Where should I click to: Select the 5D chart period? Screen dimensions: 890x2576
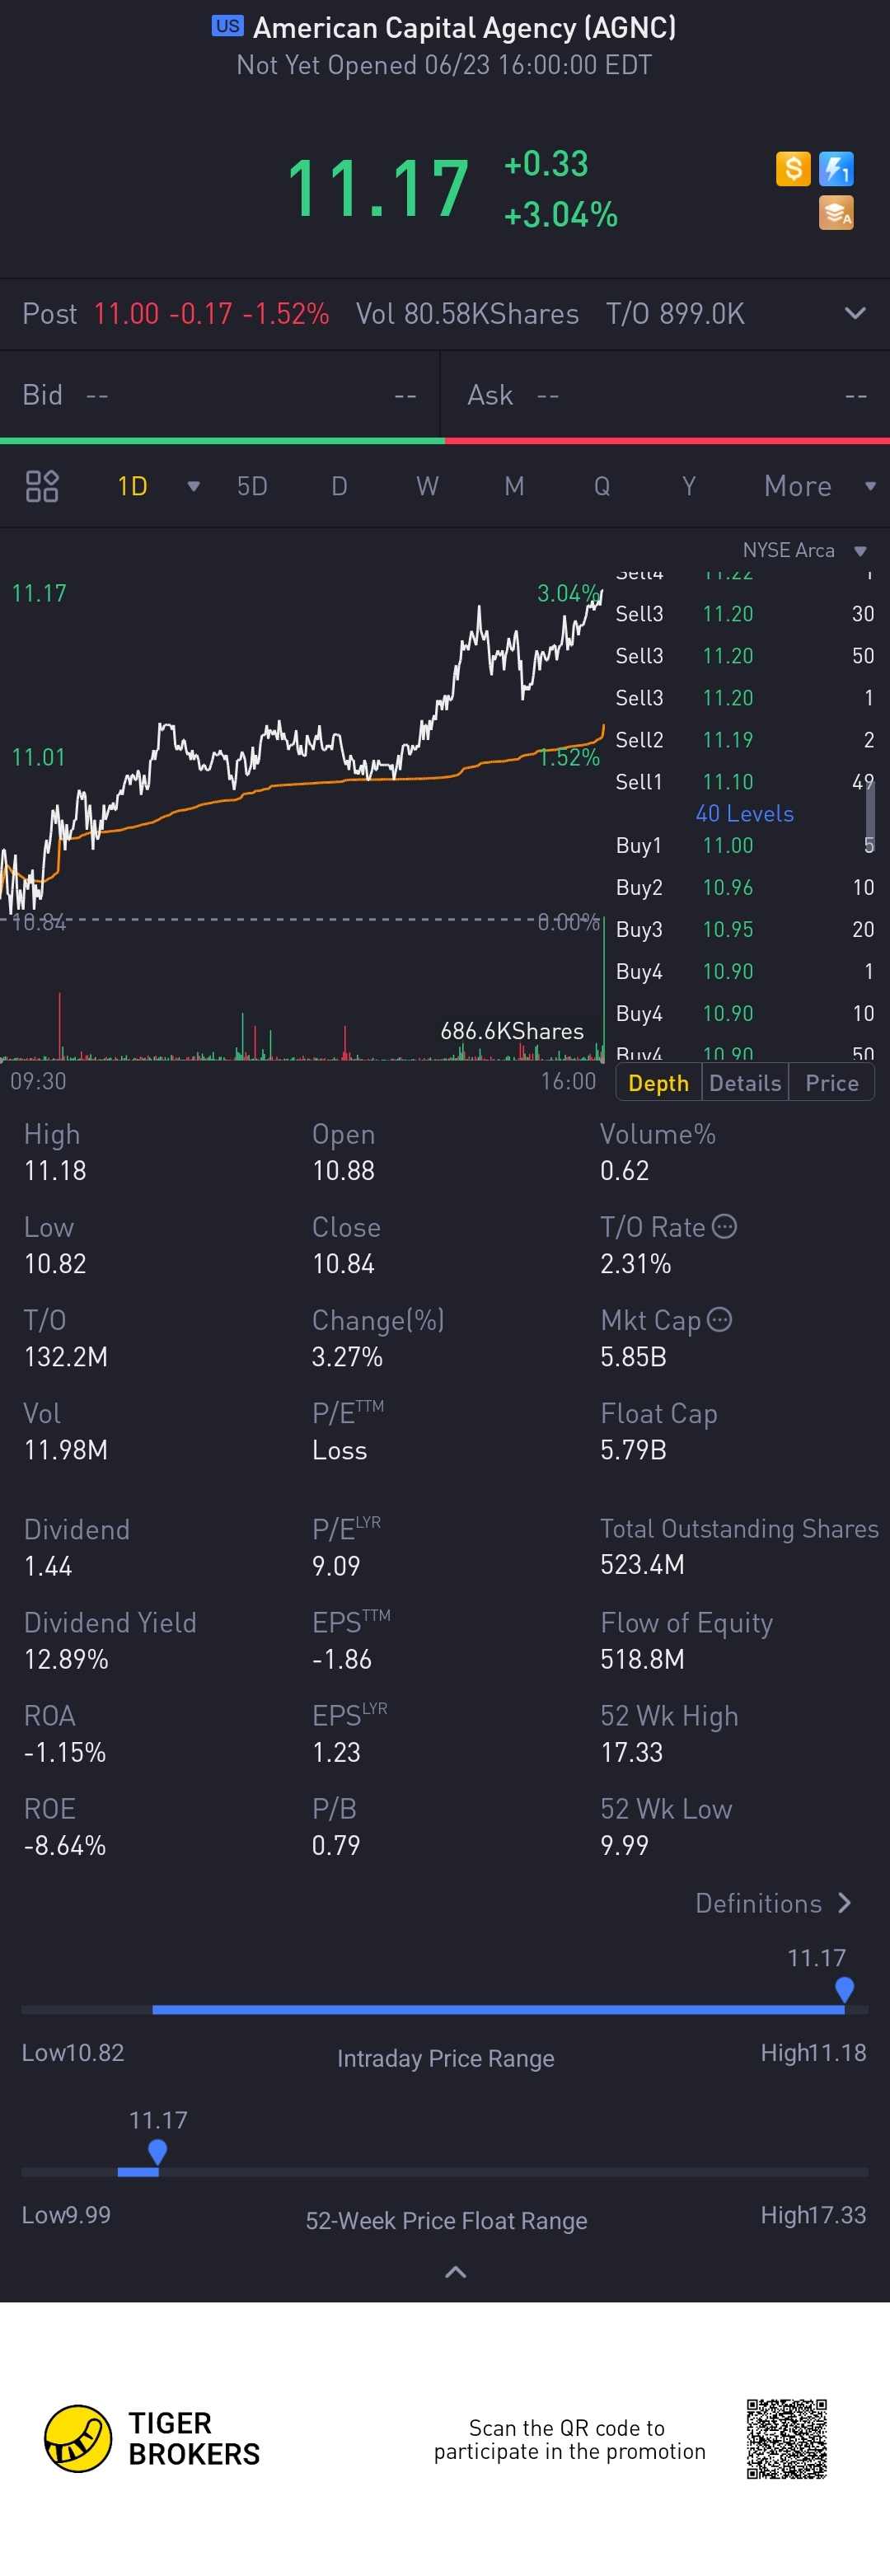(252, 486)
